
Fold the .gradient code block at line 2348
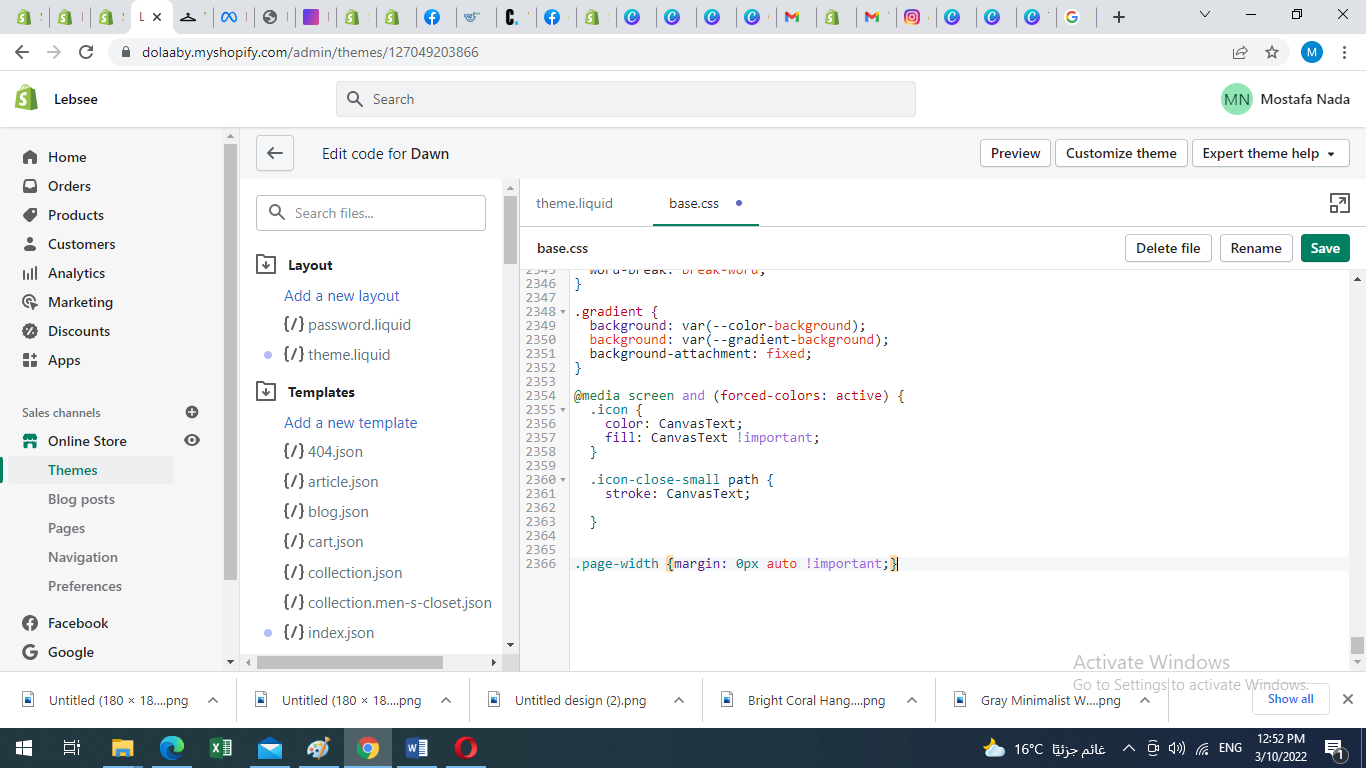tap(562, 312)
